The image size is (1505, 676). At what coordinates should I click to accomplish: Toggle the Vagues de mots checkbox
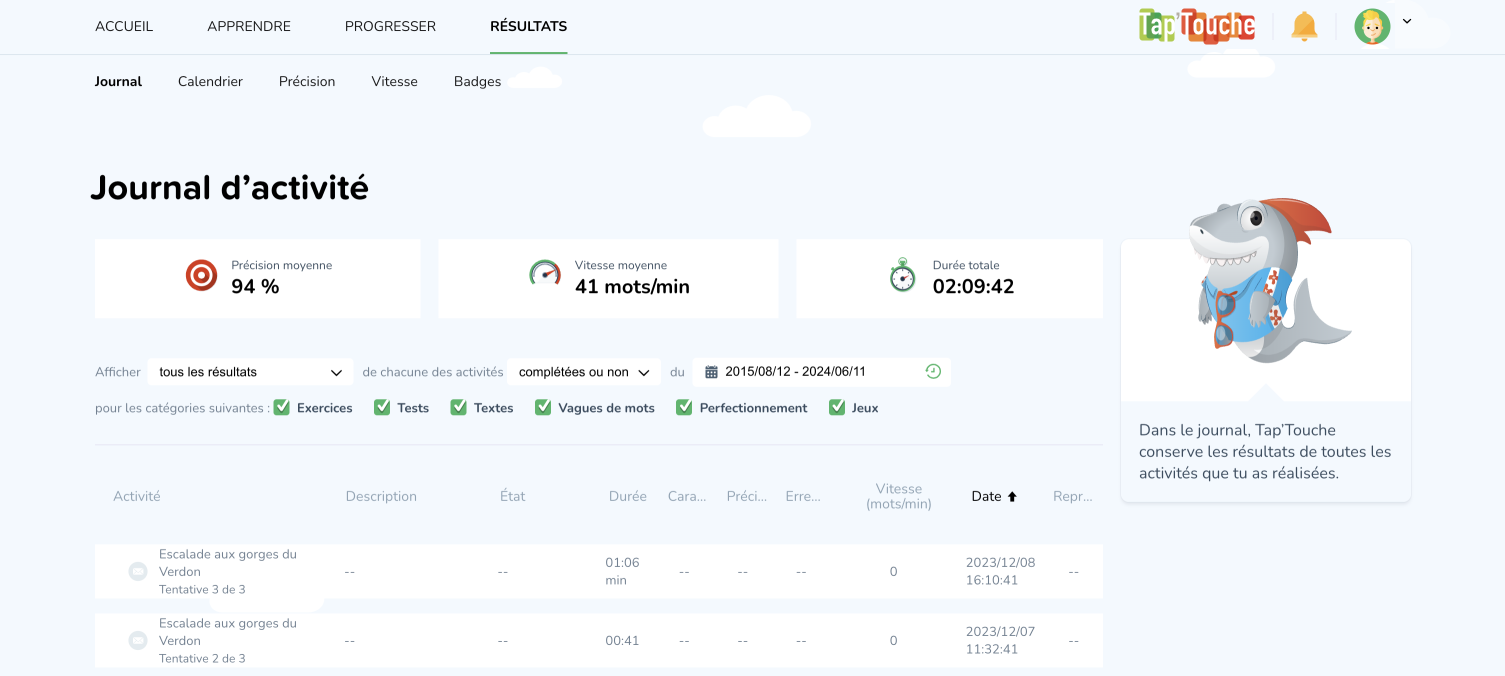543,407
